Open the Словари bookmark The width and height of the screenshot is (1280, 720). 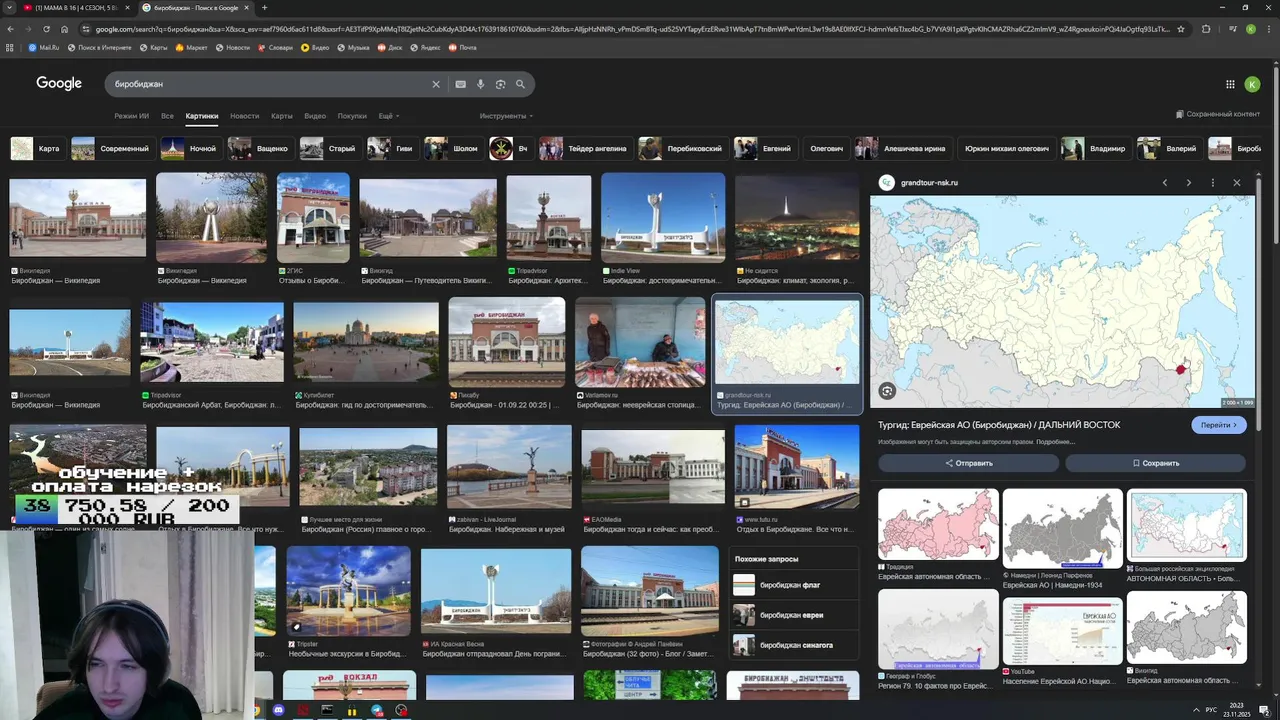(x=275, y=47)
